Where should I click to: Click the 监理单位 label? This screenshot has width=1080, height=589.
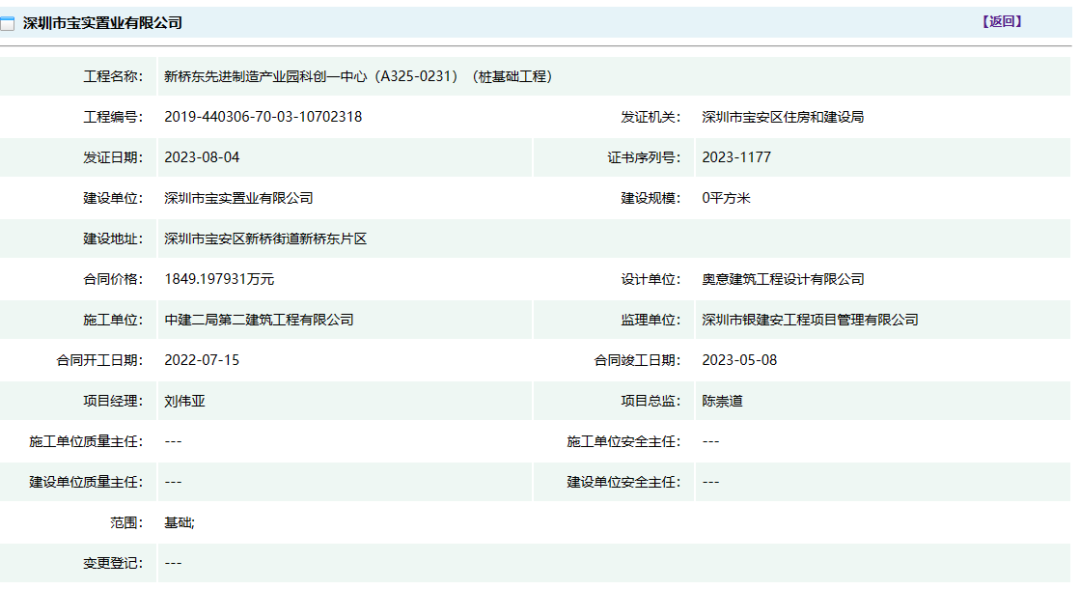tap(650, 320)
